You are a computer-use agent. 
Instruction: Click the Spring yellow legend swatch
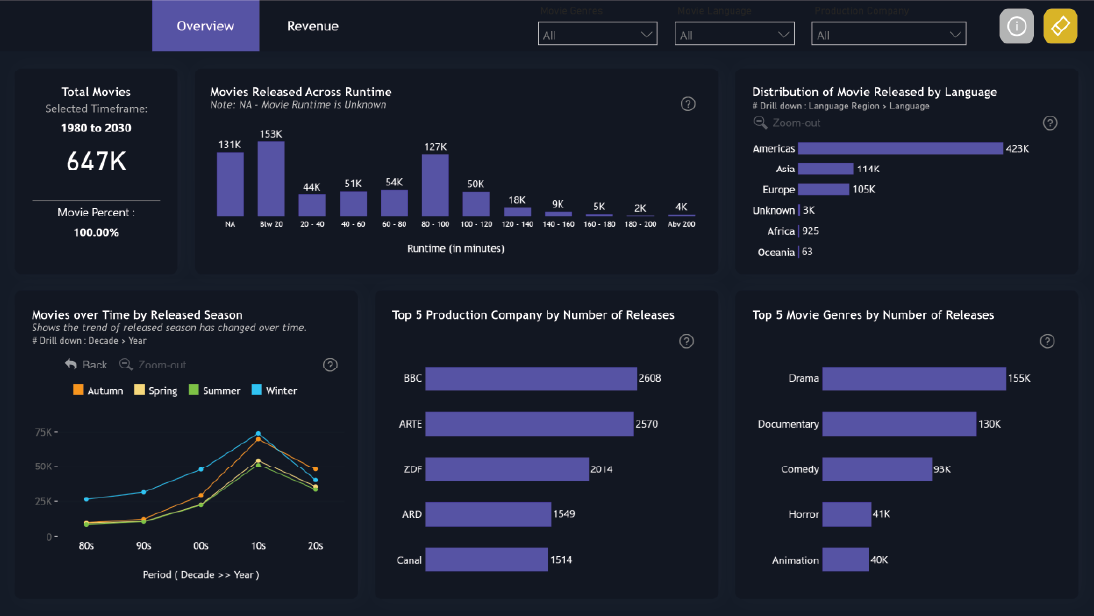tap(141, 391)
